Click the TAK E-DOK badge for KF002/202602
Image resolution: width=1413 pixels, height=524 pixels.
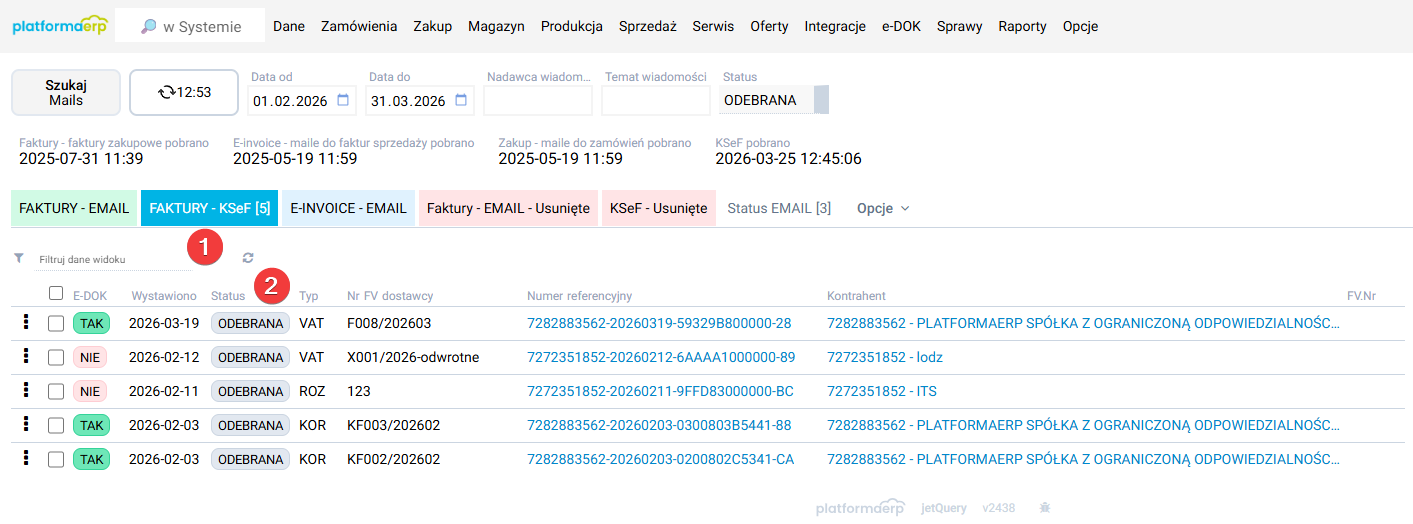coord(91,459)
